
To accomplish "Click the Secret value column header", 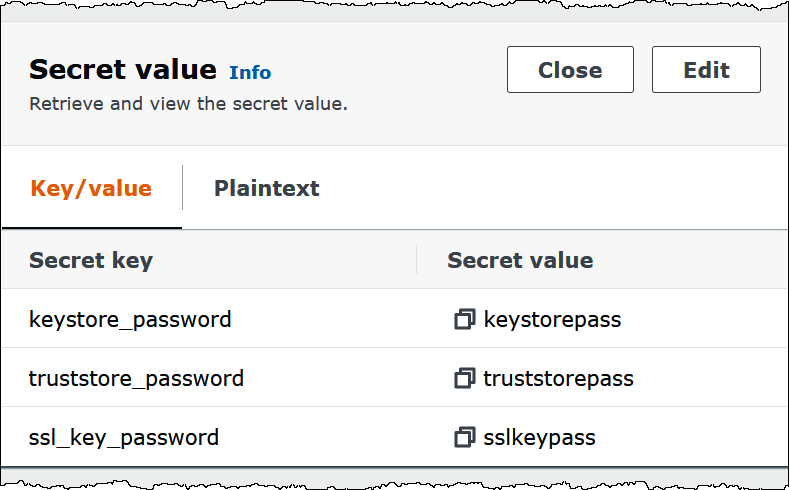I will [x=520, y=261].
